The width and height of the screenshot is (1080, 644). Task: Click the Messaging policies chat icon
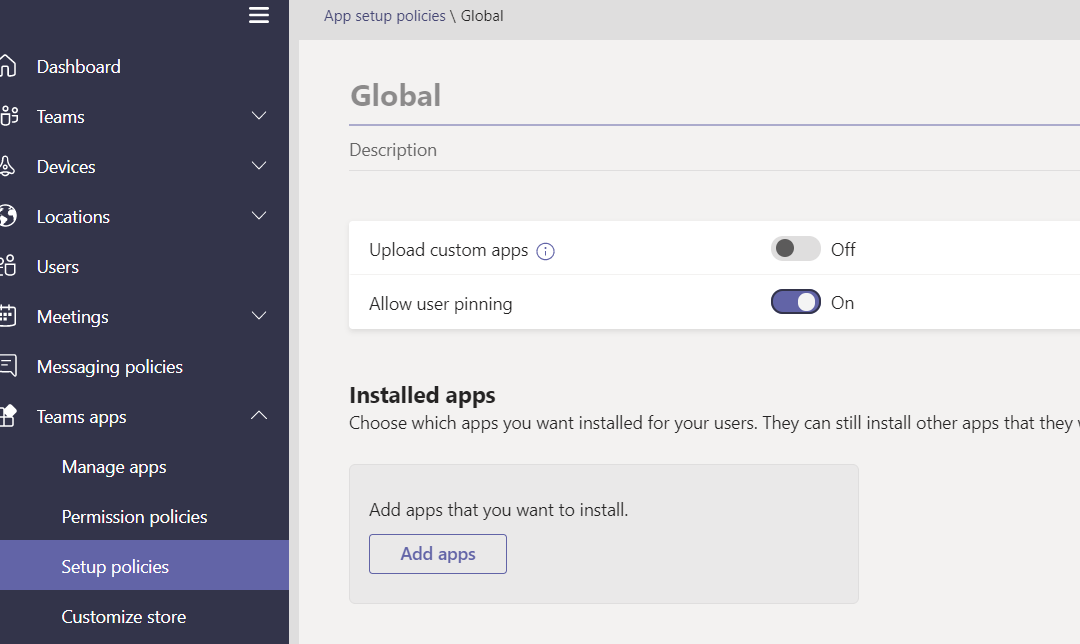[x=8, y=366]
